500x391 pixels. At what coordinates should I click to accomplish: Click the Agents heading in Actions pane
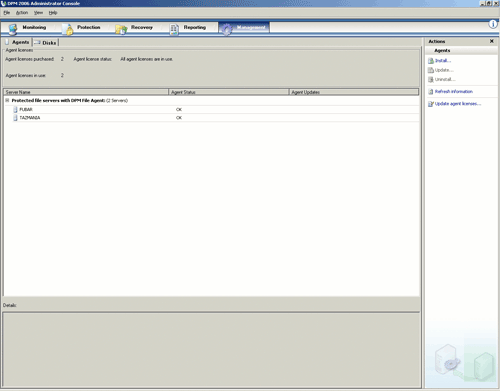point(442,50)
